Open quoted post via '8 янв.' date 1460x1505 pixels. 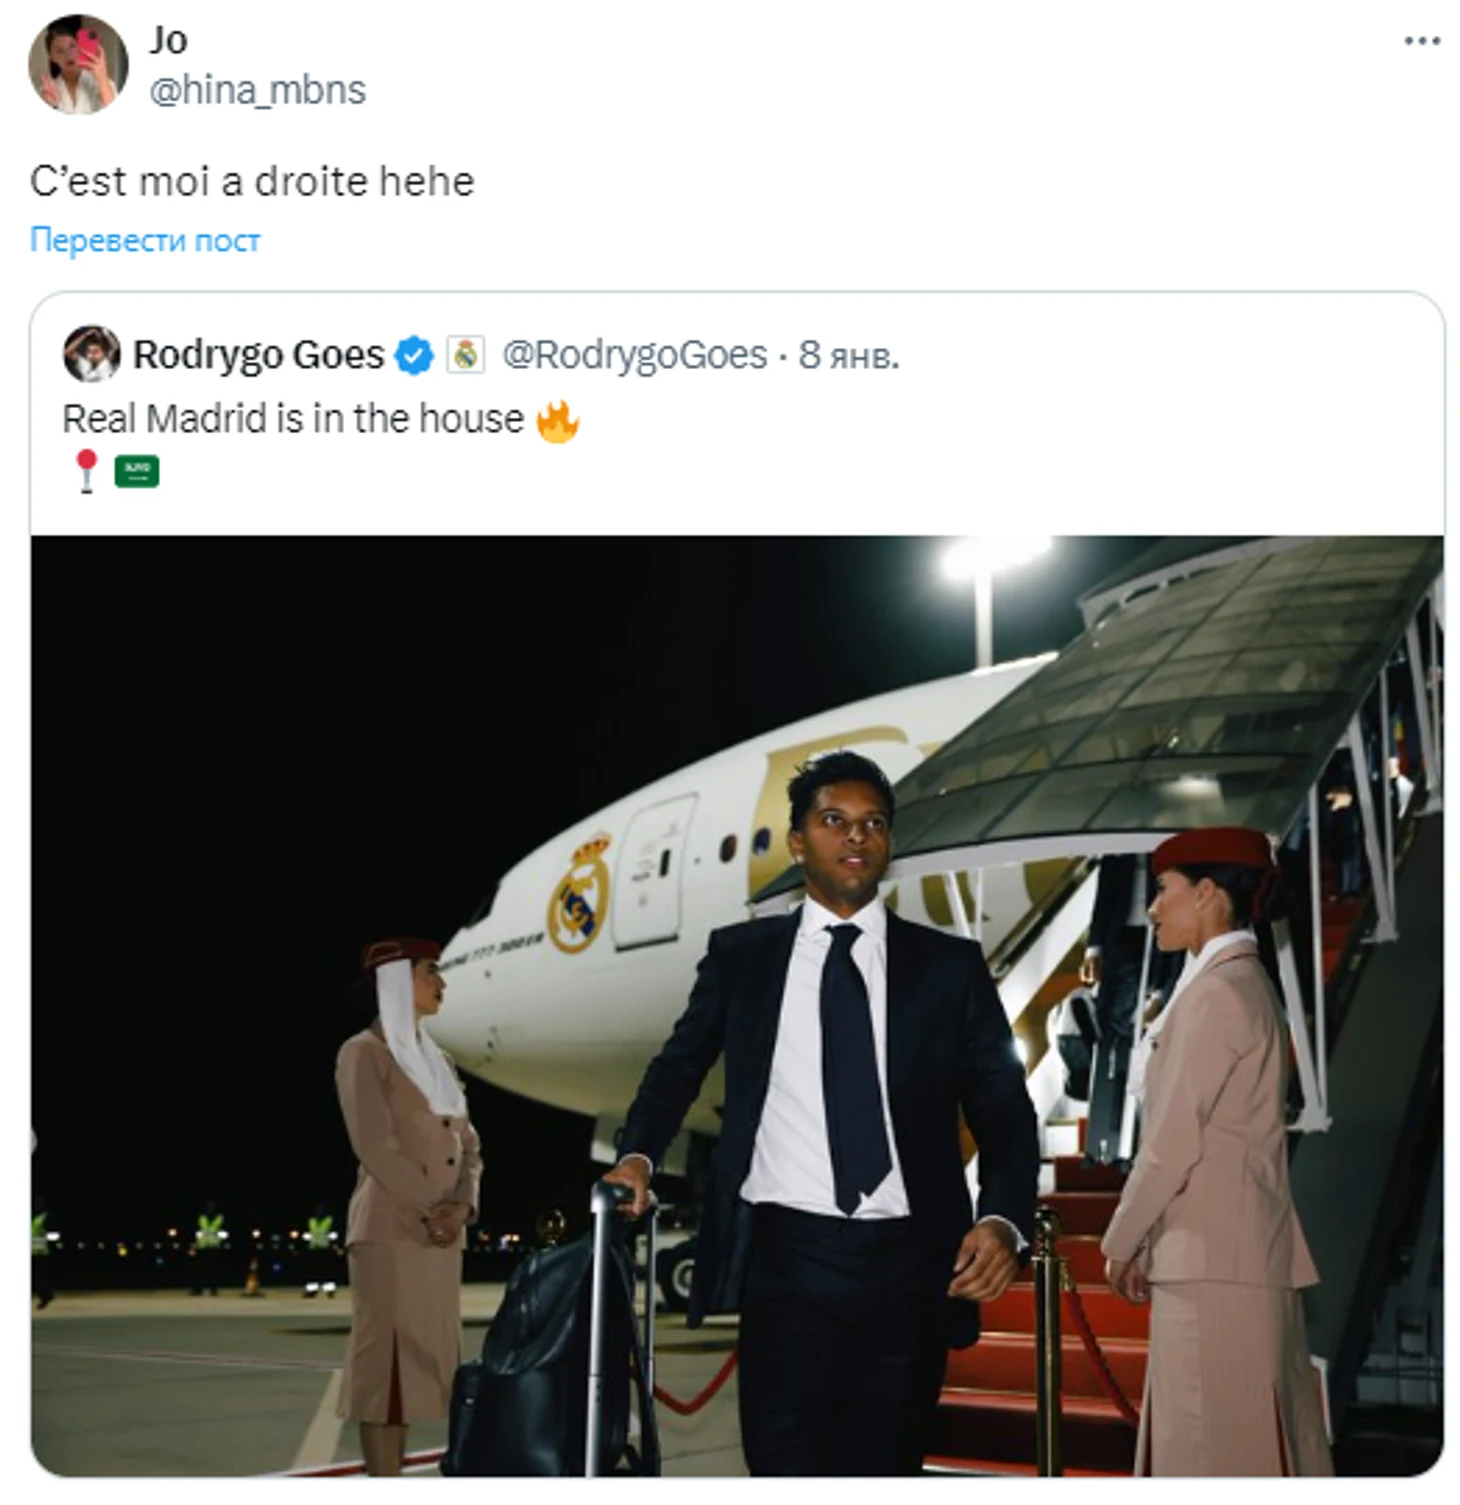(x=849, y=355)
